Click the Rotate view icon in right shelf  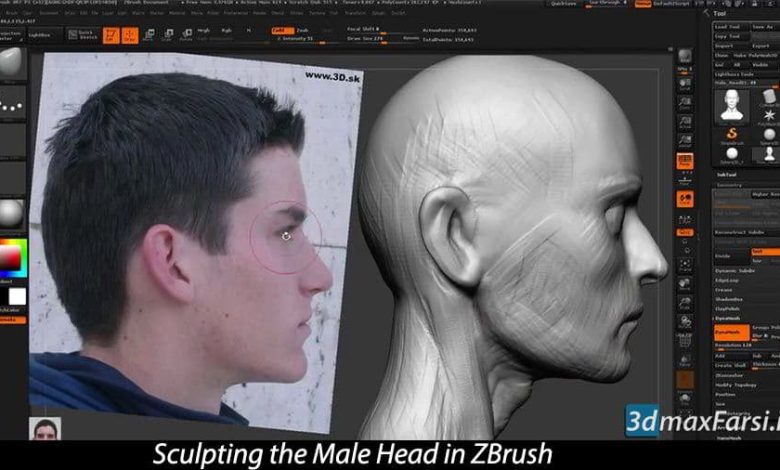click(685, 322)
